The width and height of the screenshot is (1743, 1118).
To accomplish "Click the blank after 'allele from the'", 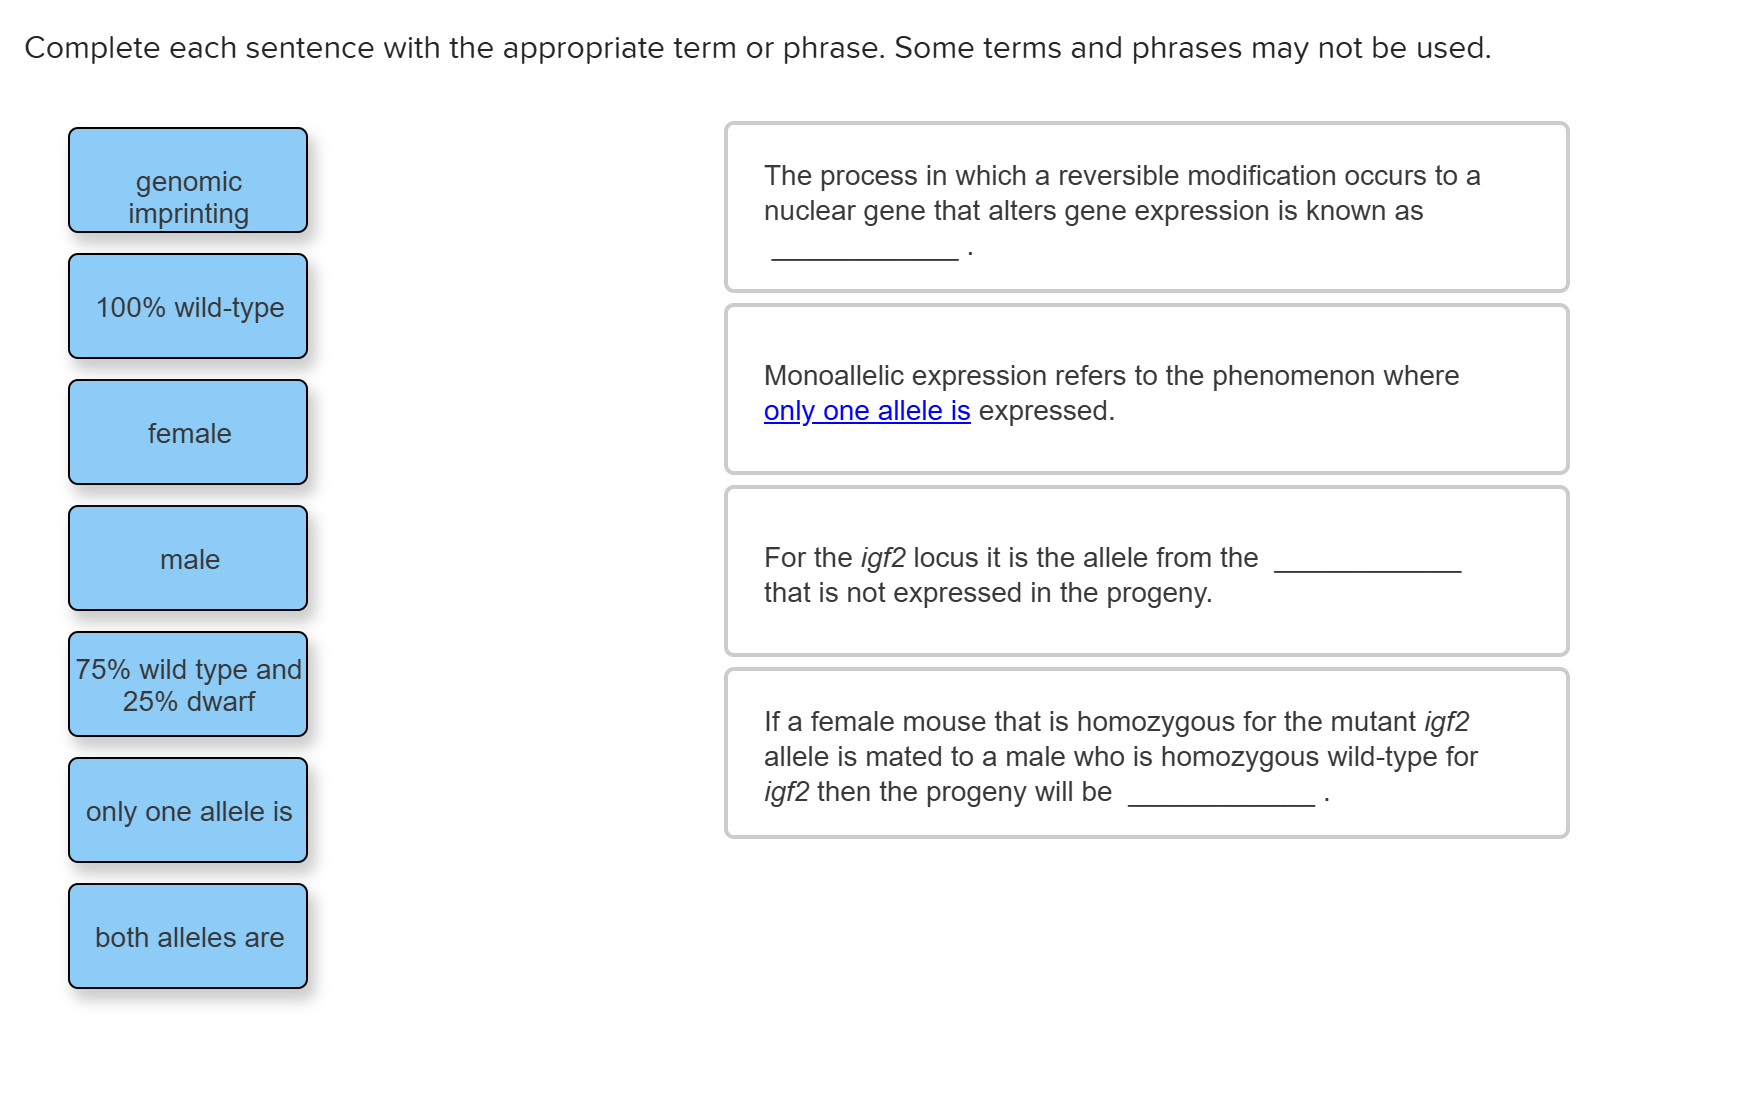I will click(1366, 566).
